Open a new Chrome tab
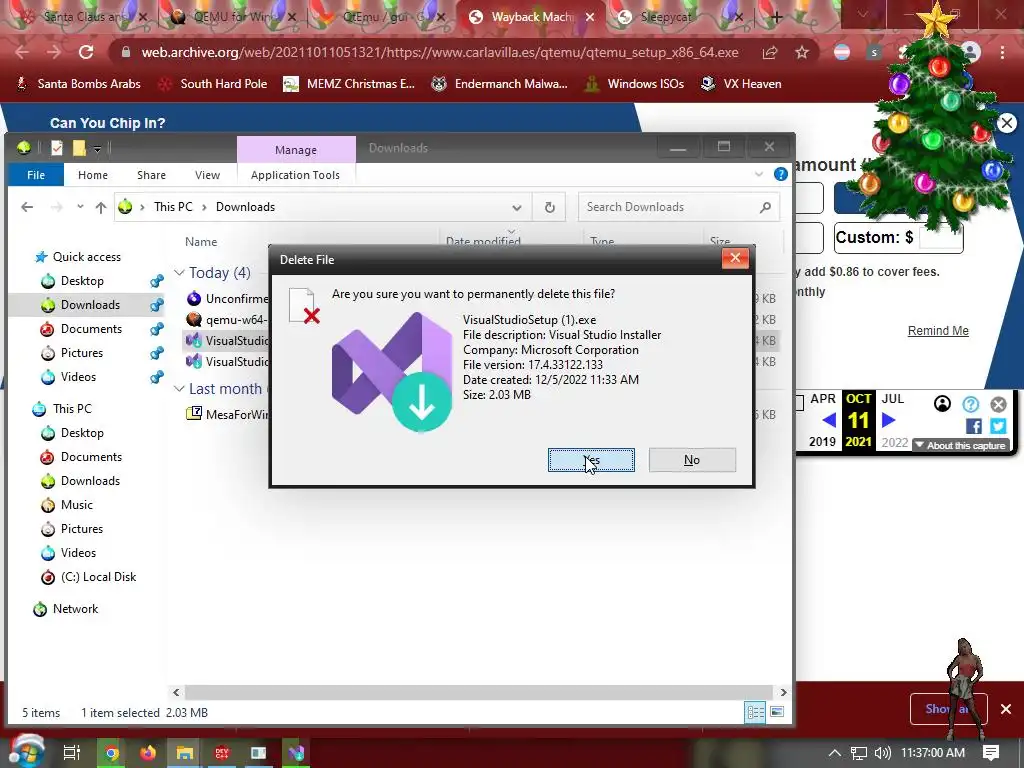This screenshot has height=768, width=1024. click(776, 18)
